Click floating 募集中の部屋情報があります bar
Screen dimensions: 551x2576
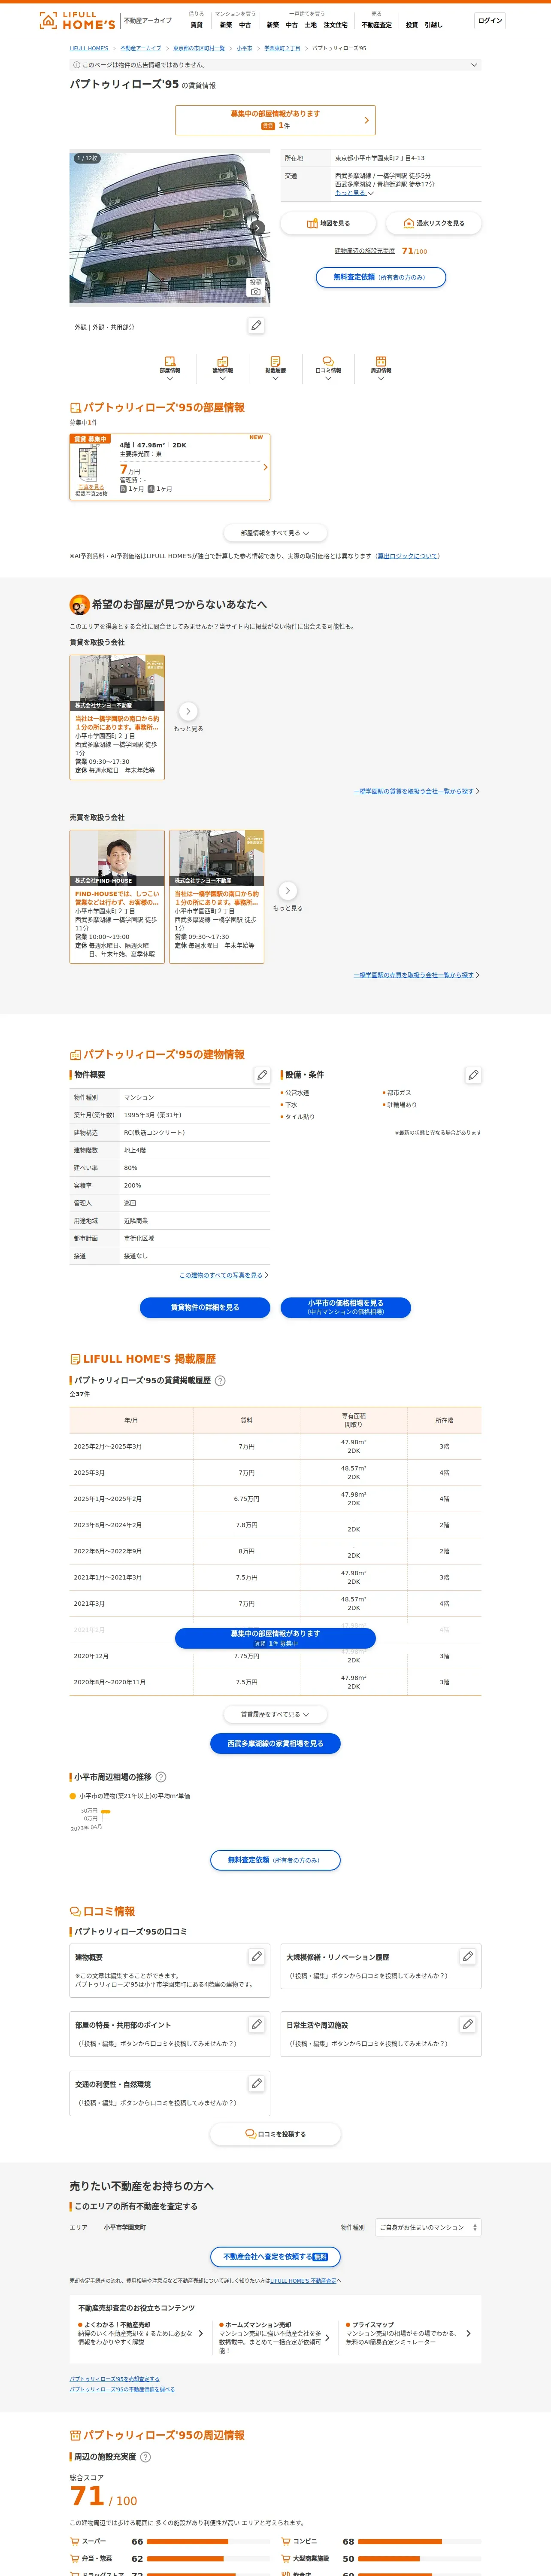pos(275,1638)
